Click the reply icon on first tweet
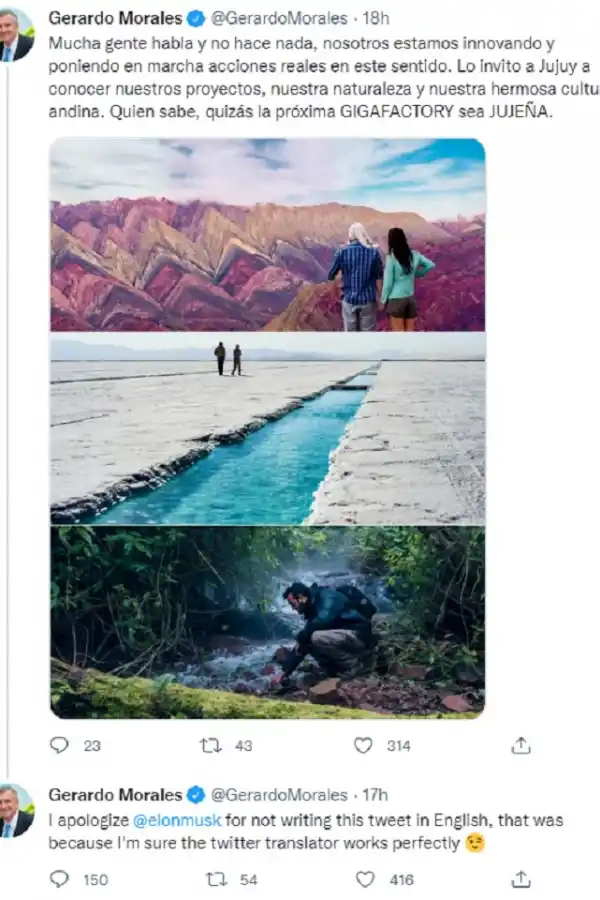Screen dimensions: 600x900 [60, 745]
